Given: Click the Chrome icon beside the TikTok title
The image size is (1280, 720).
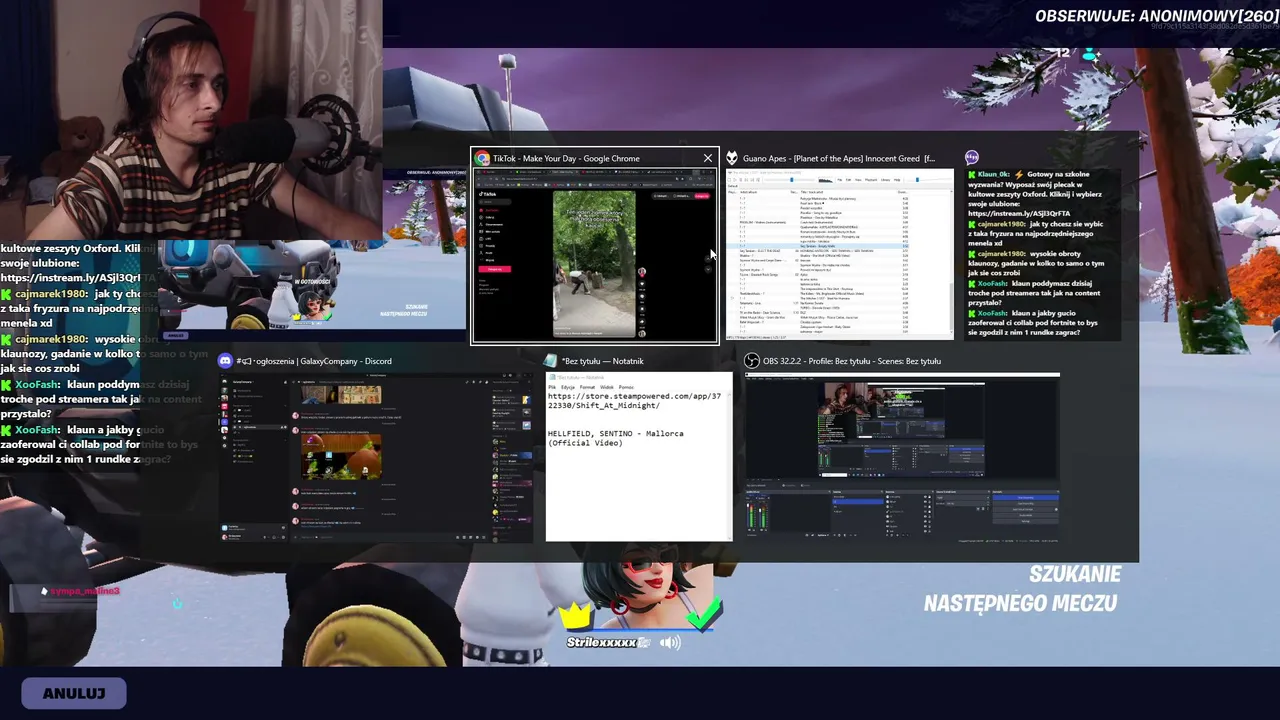Looking at the screenshot, I should point(482,158).
